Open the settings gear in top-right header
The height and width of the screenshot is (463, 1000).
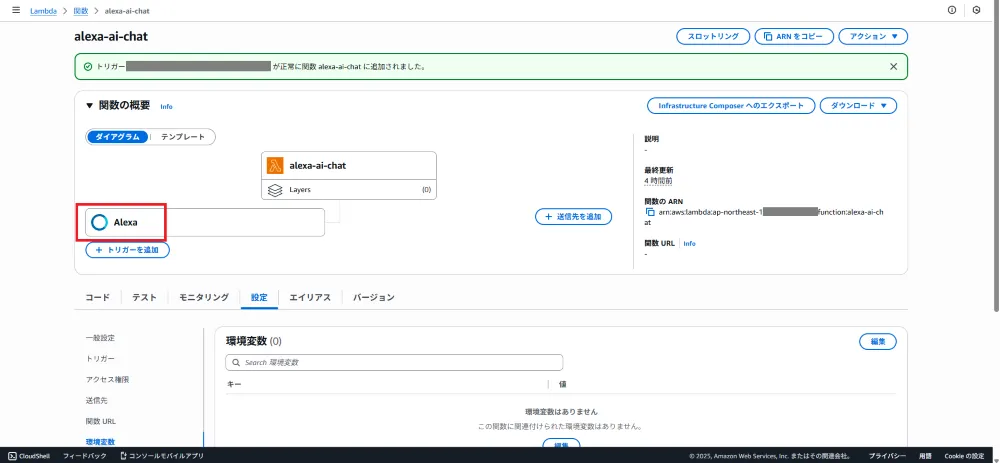(x=976, y=9)
